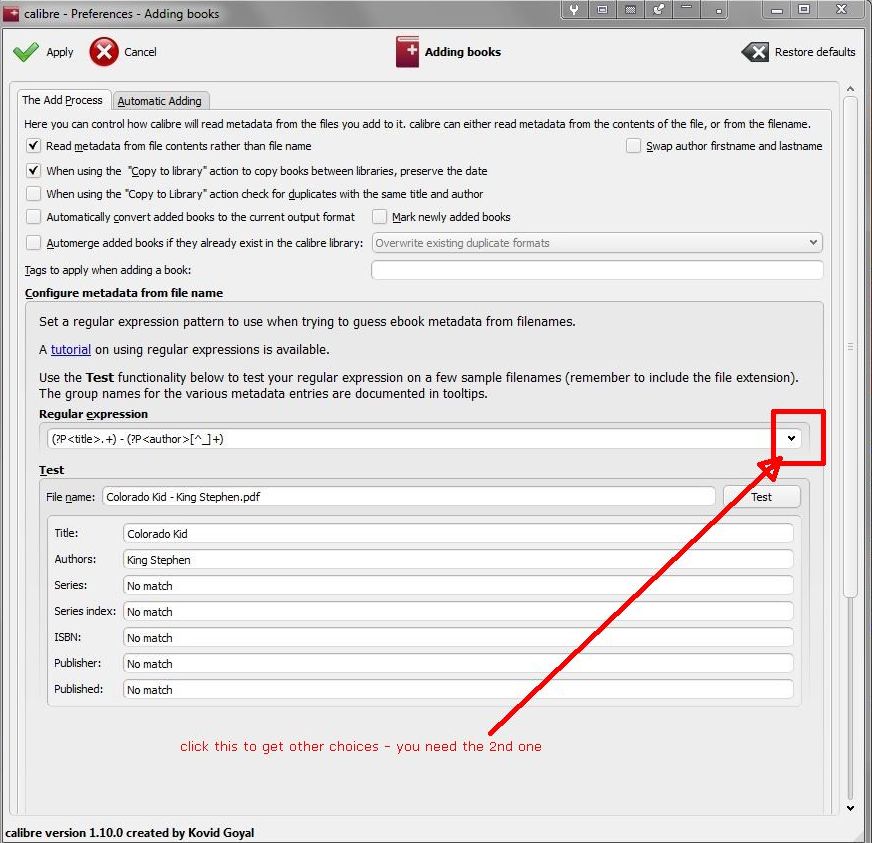The image size is (872, 843).
Task: Click the Regular expression label
Action: pyautogui.click(x=93, y=414)
